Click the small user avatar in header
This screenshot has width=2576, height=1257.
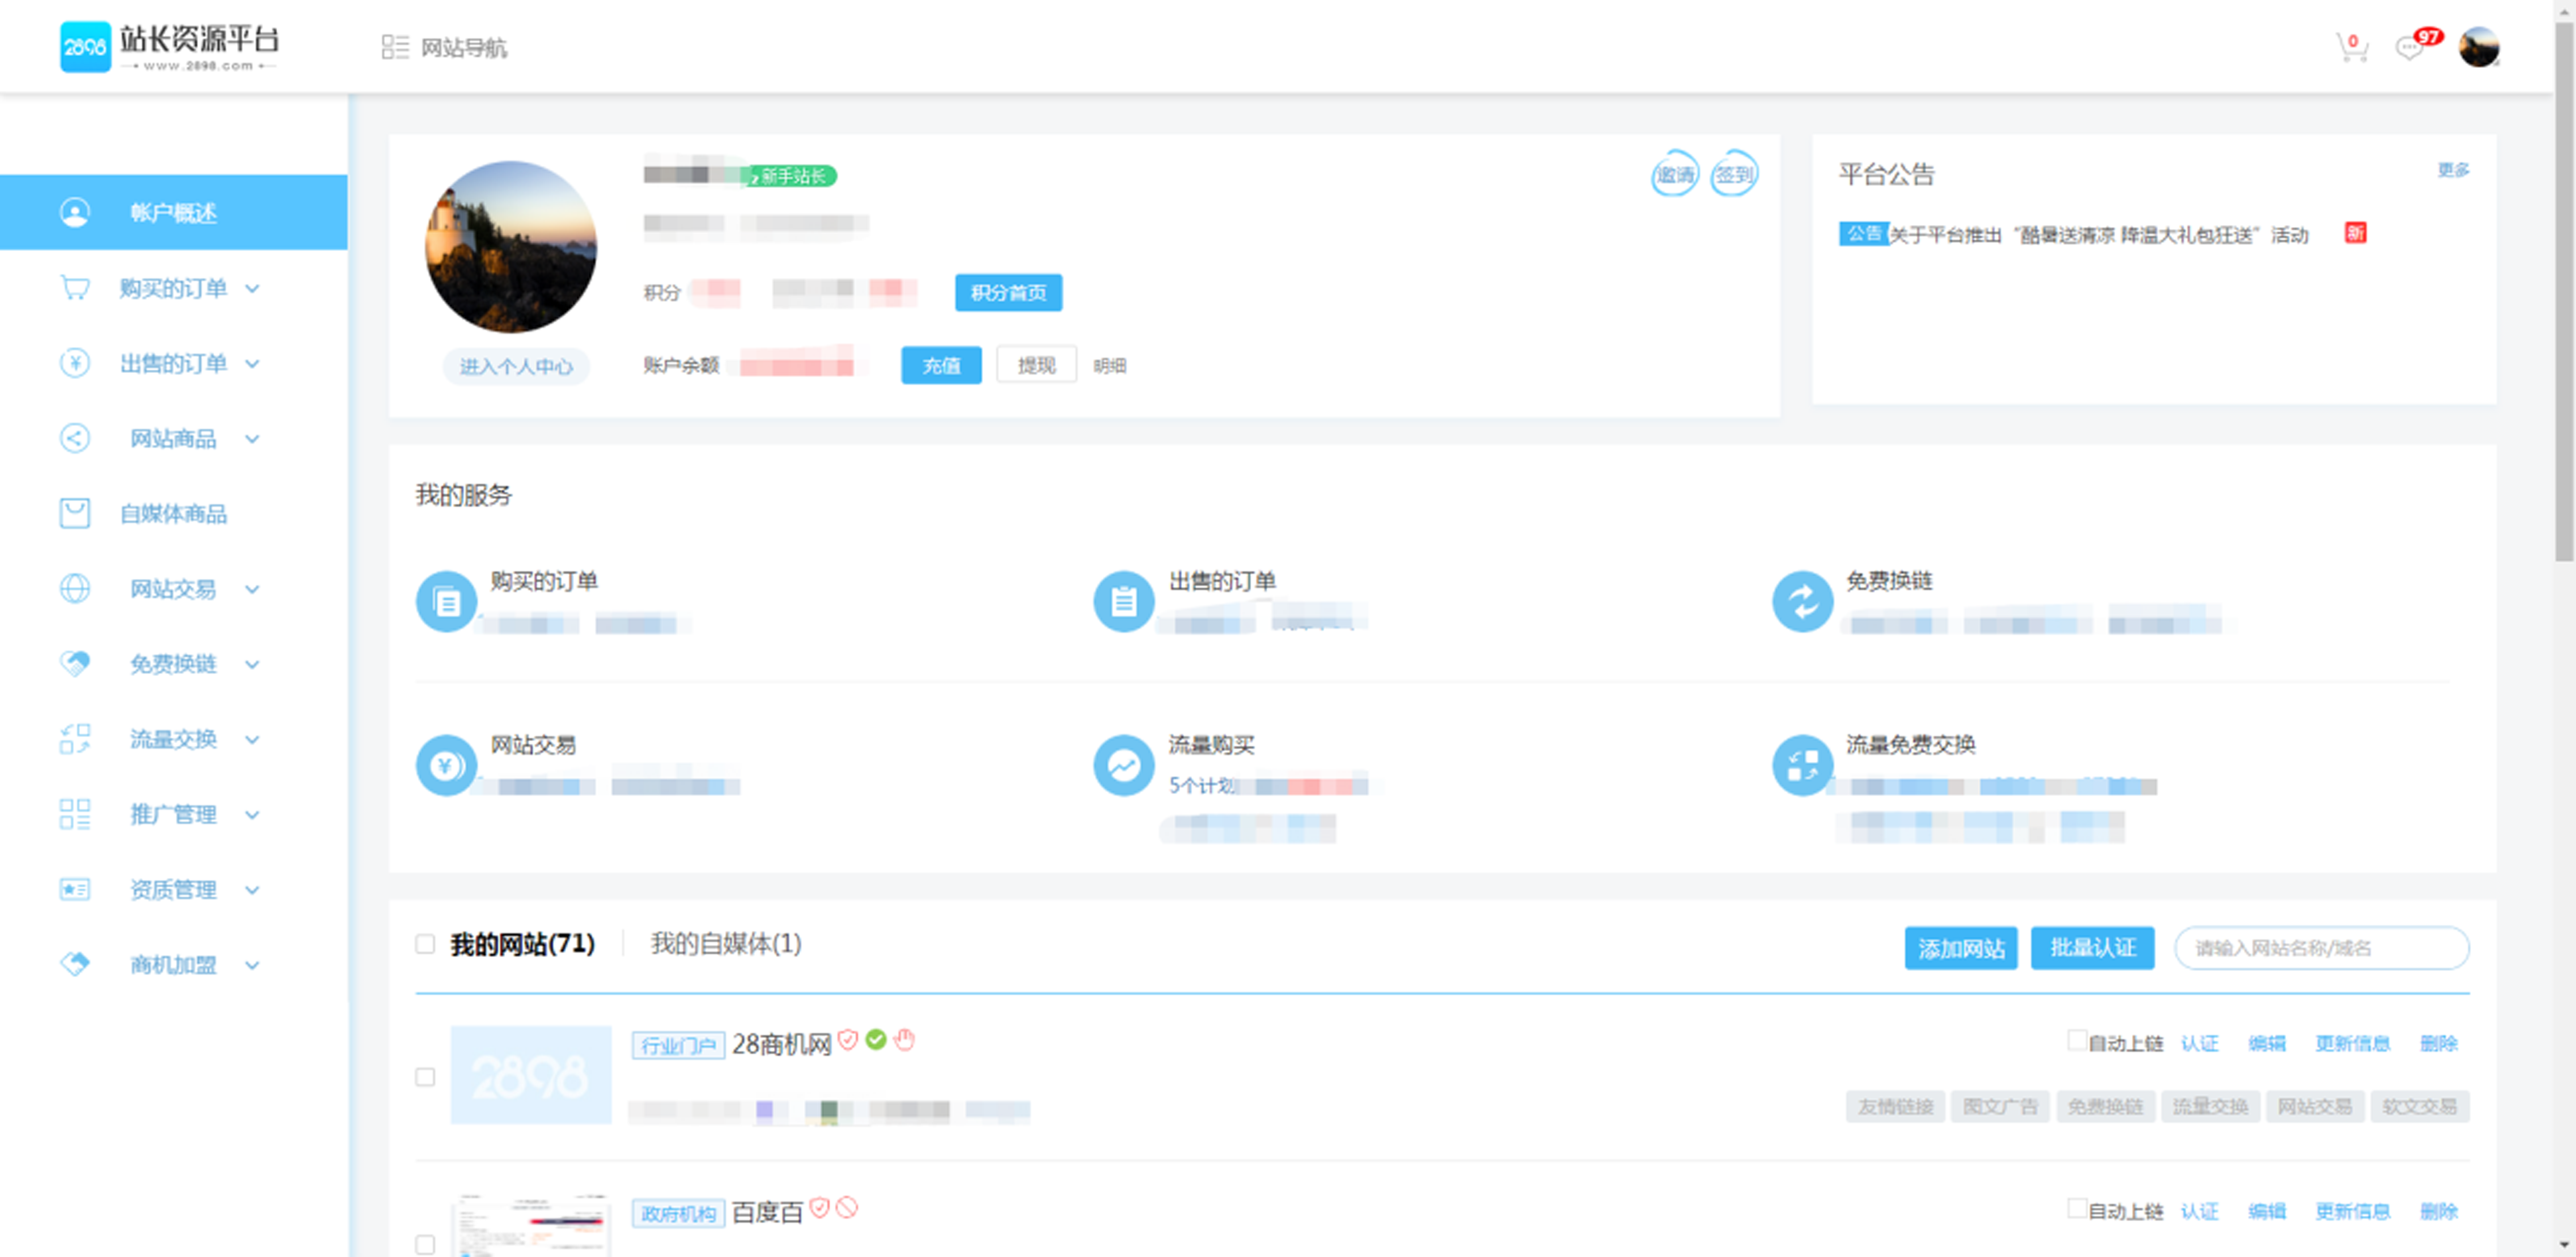(2479, 47)
